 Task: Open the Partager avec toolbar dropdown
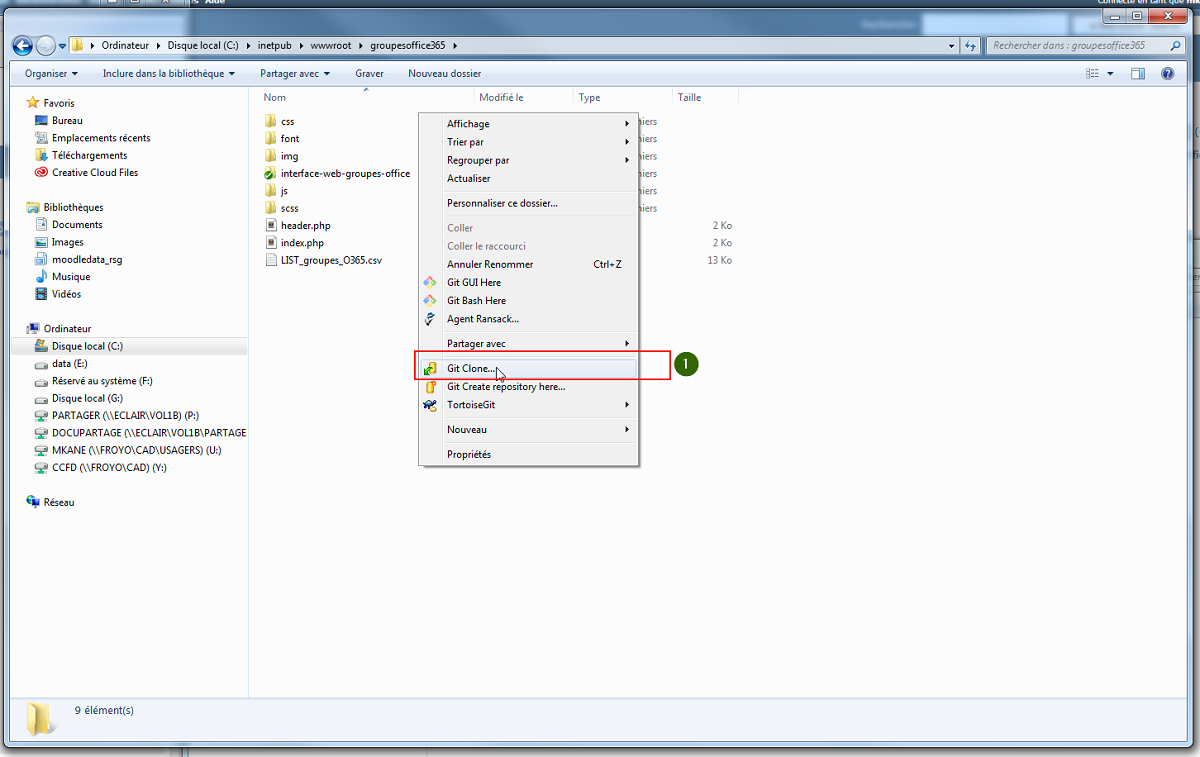click(x=295, y=74)
